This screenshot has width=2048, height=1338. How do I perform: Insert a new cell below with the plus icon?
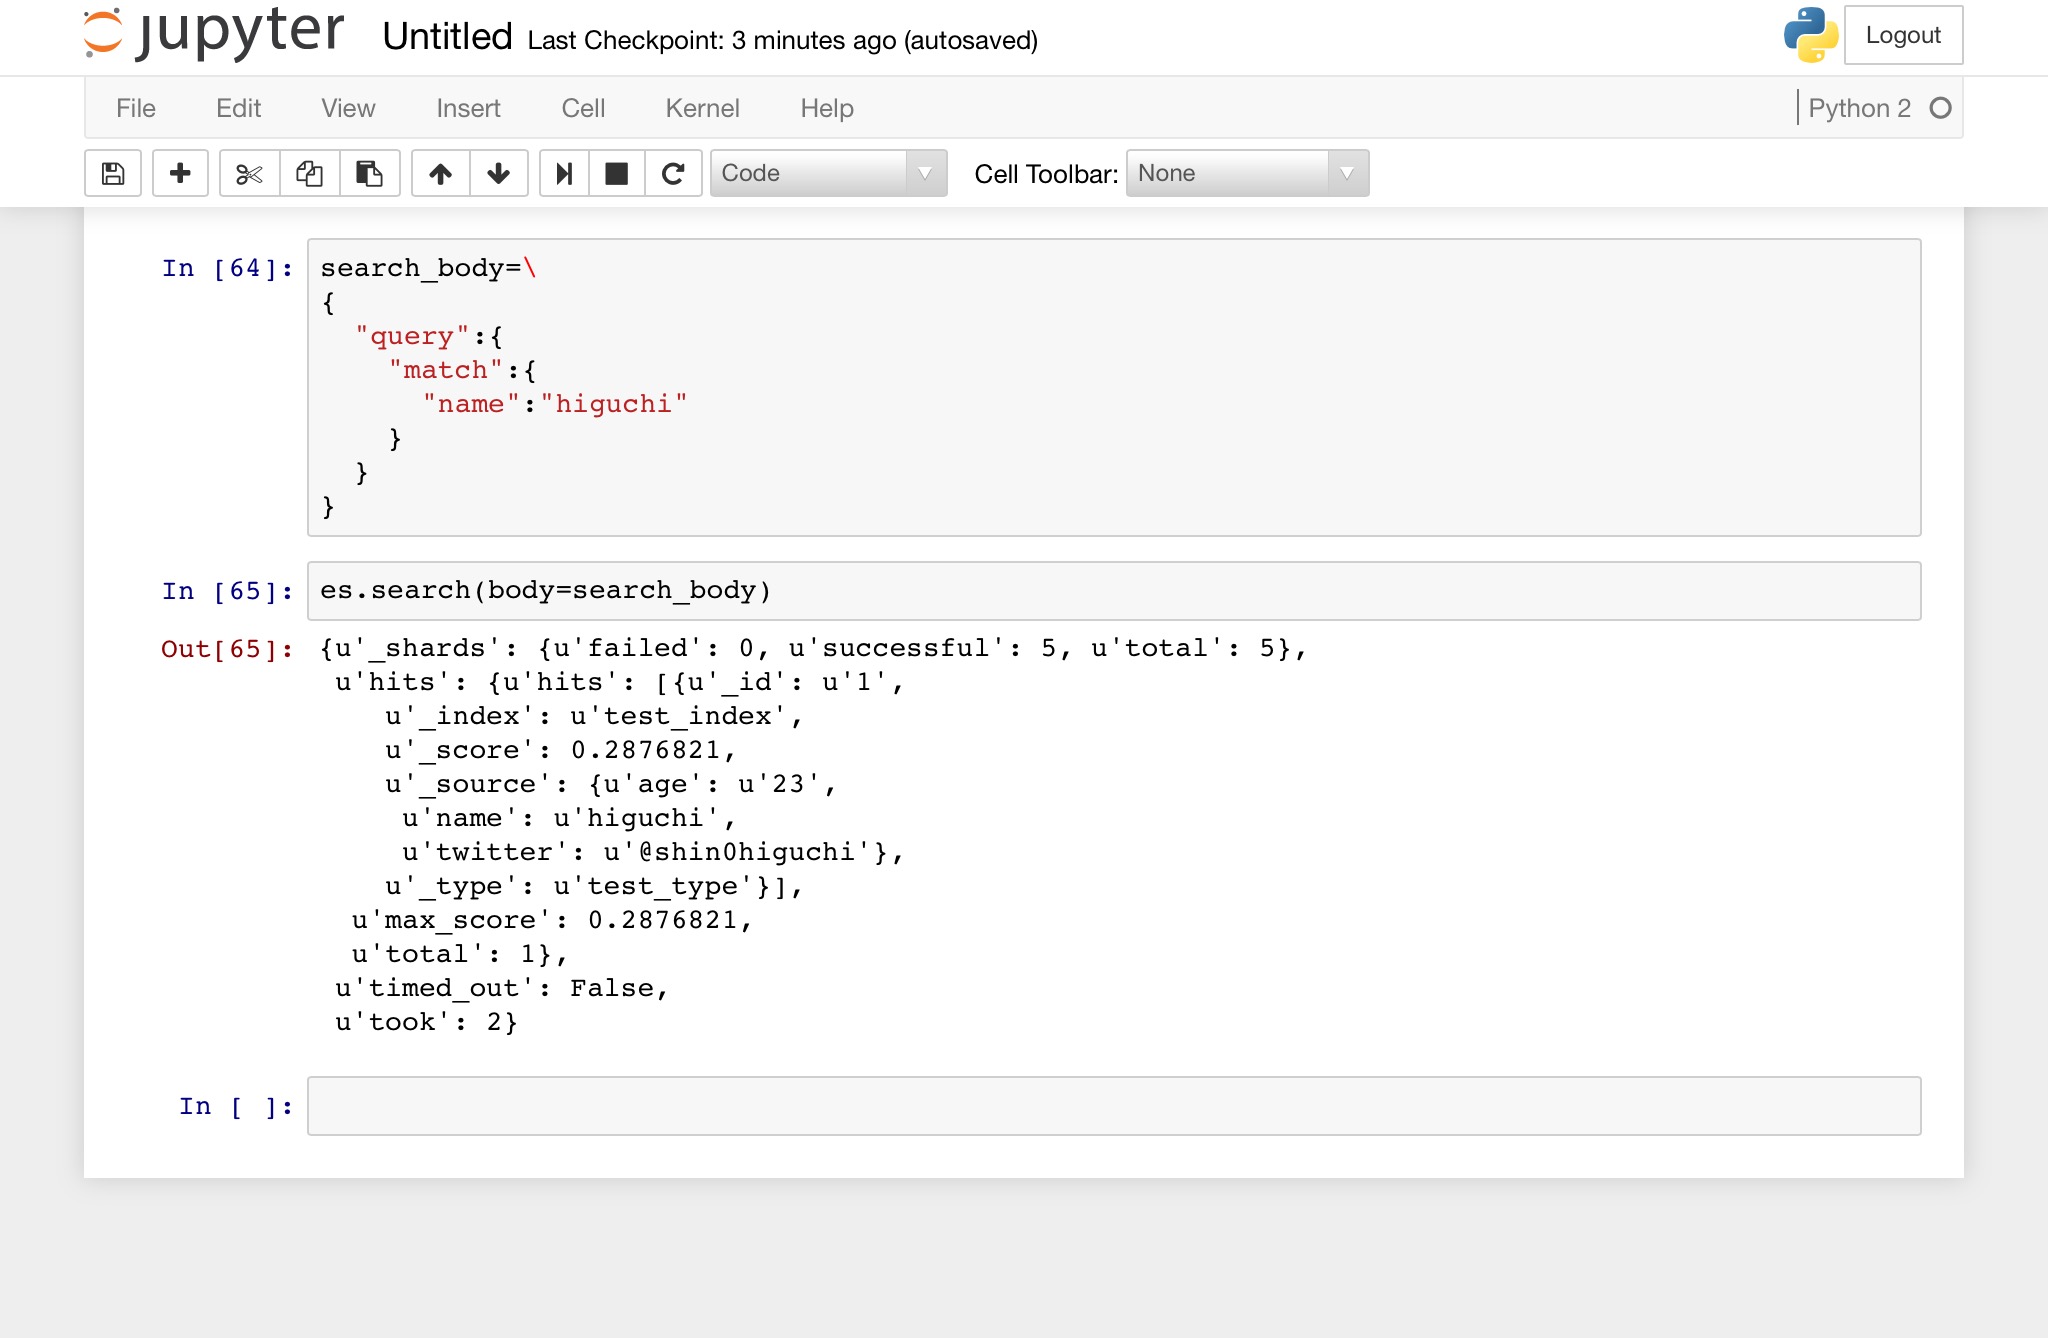tap(180, 173)
